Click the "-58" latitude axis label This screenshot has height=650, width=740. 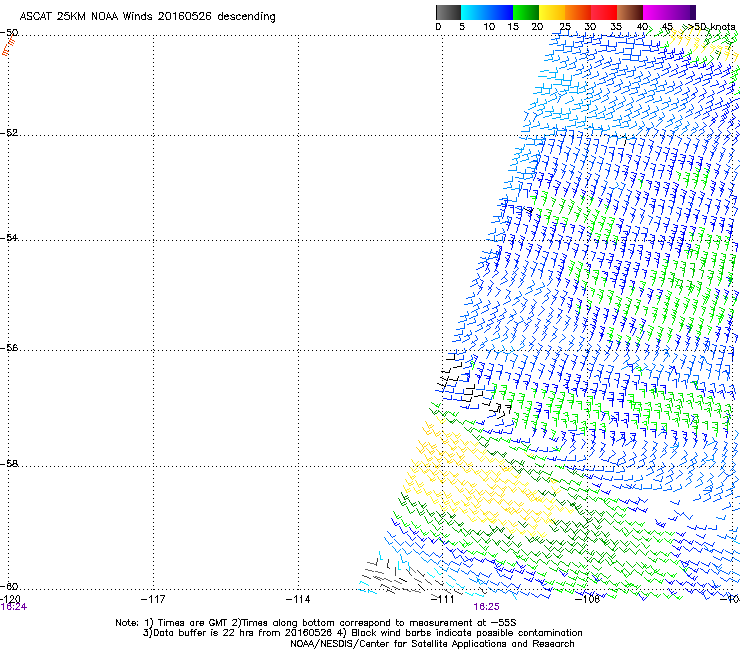point(9,464)
